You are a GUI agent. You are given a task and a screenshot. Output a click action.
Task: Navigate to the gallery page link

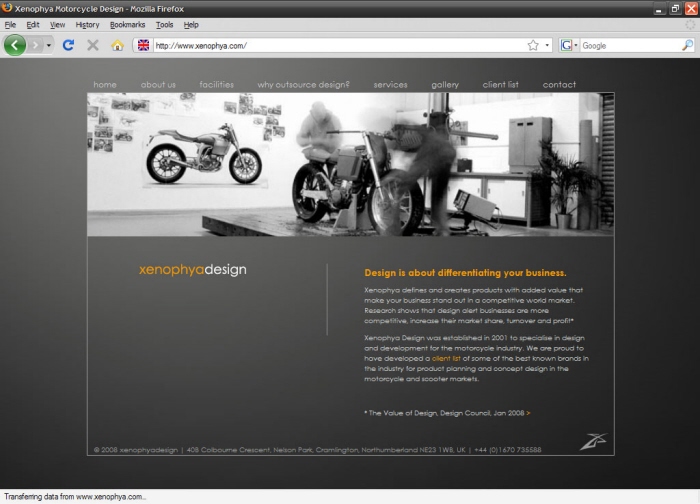coord(445,85)
